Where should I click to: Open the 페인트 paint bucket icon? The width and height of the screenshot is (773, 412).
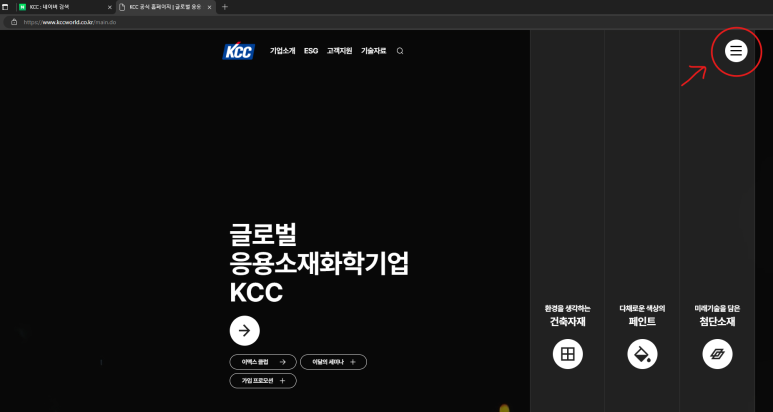642,354
